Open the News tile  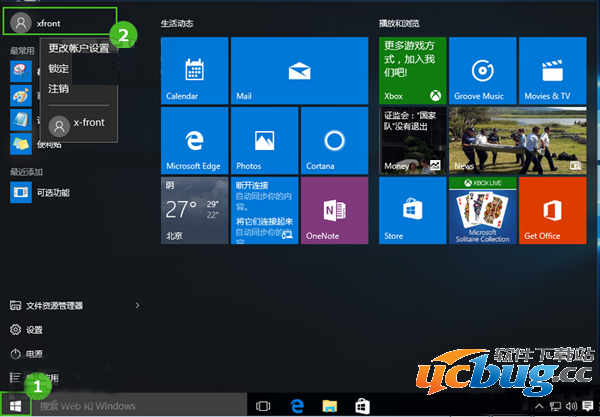518,140
